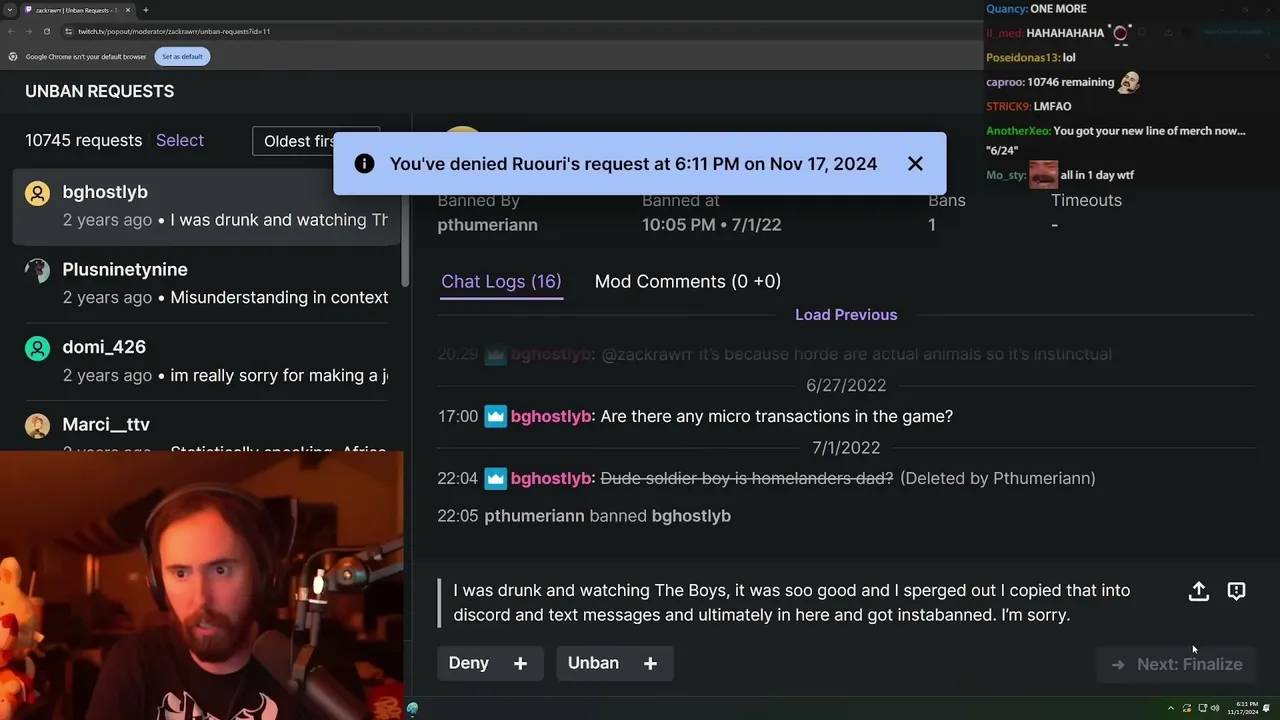1280x720 pixels.
Task: Open the share/export icon beside the request message
Action: [1198, 591]
